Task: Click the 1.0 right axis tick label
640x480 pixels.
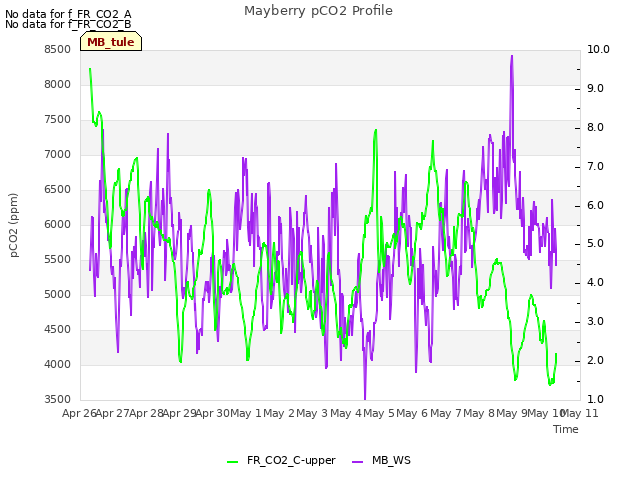Action: tap(596, 400)
